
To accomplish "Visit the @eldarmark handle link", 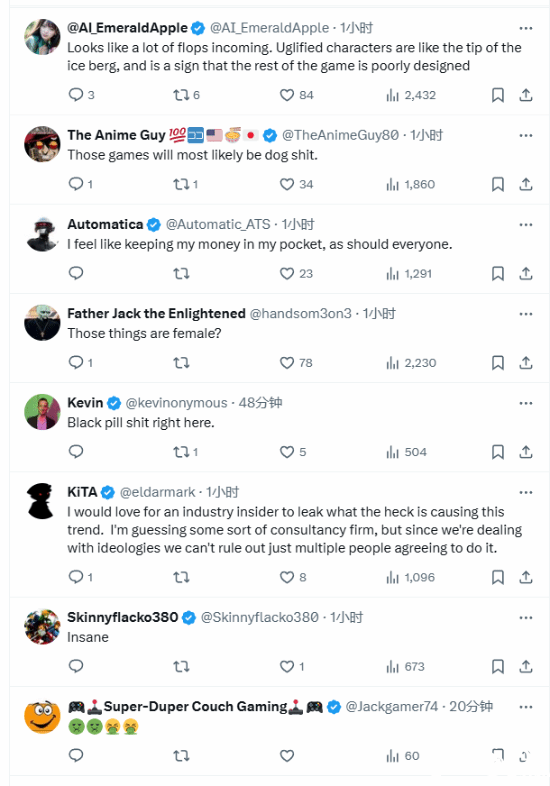I will pyautogui.click(x=157, y=492).
